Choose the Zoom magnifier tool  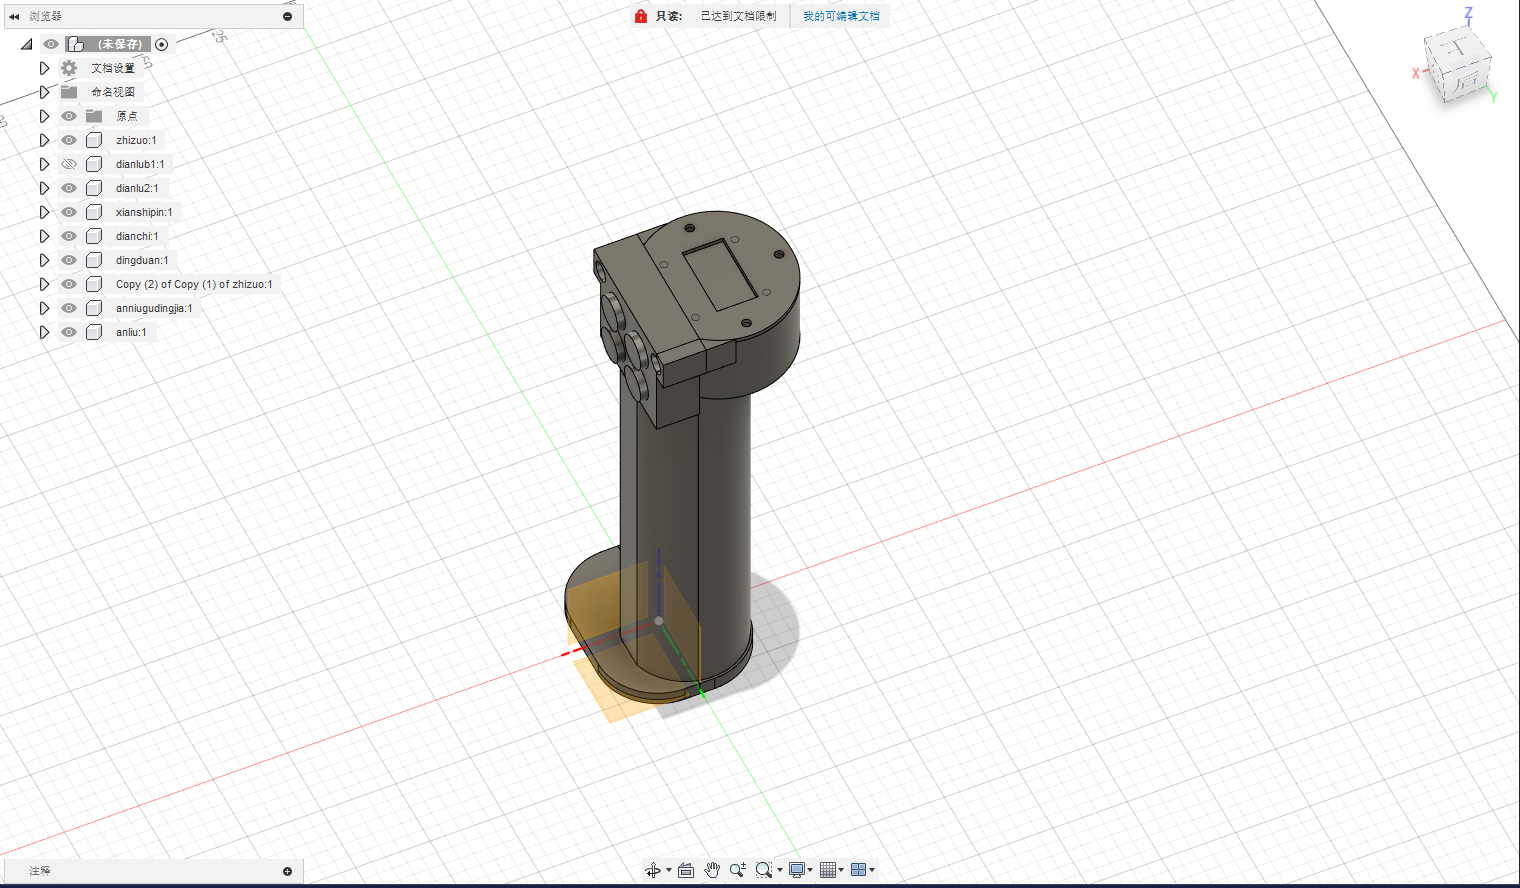[x=738, y=870]
